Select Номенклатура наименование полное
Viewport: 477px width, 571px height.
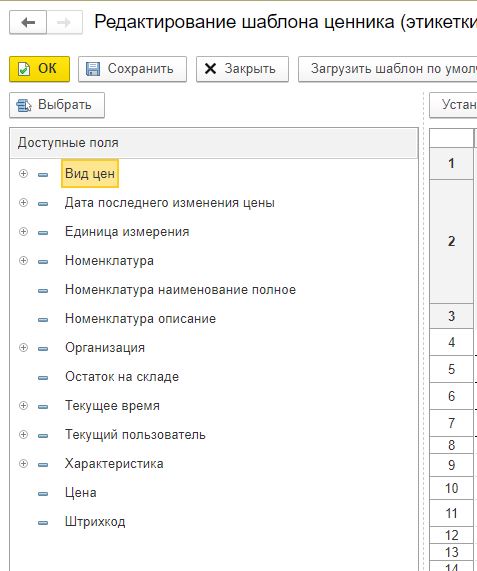pyautogui.click(x=180, y=290)
